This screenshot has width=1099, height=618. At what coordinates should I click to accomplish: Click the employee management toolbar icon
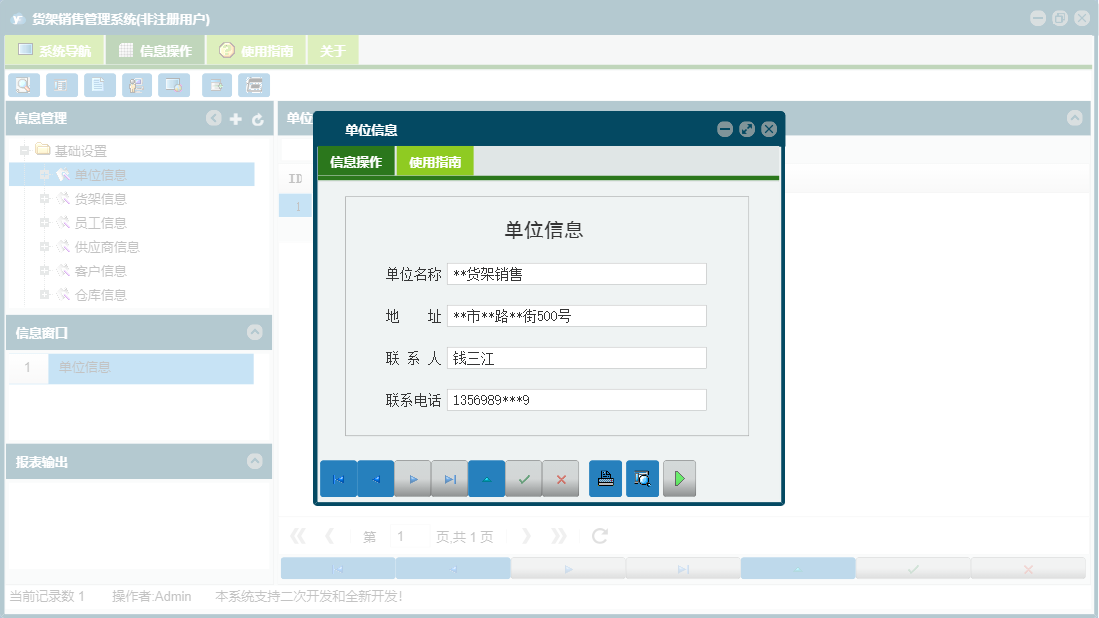coord(136,85)
